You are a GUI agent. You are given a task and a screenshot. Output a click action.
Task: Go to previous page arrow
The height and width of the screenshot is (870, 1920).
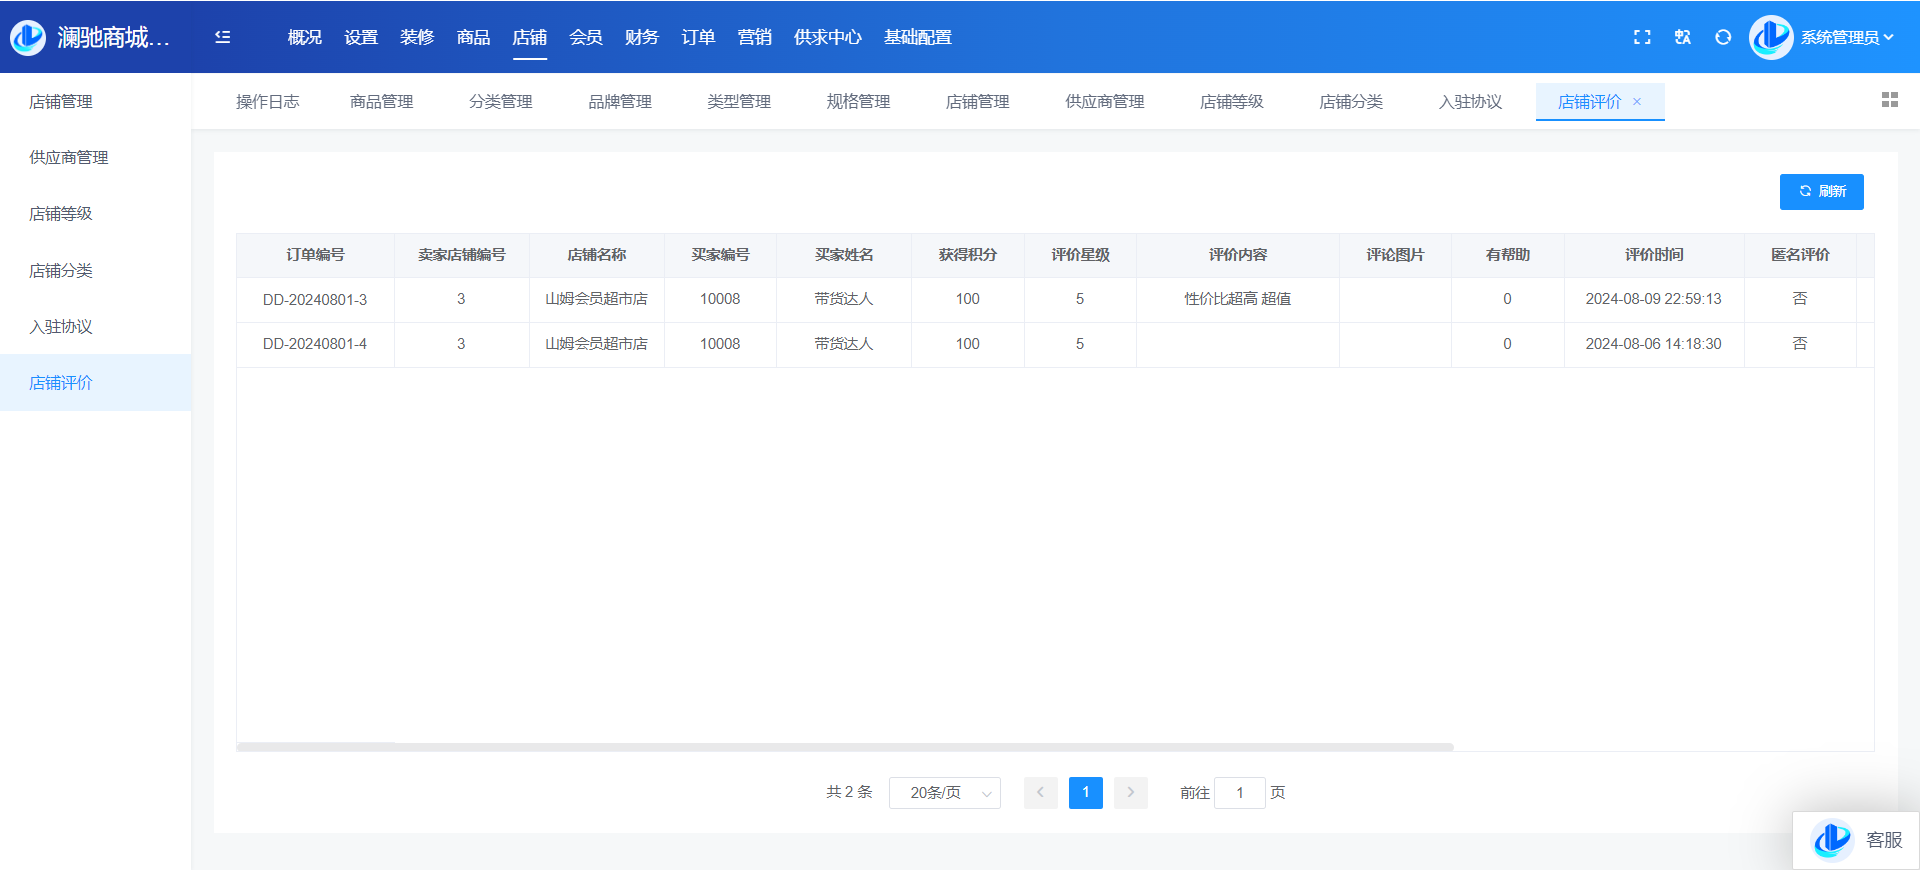tap(1040, 793)
